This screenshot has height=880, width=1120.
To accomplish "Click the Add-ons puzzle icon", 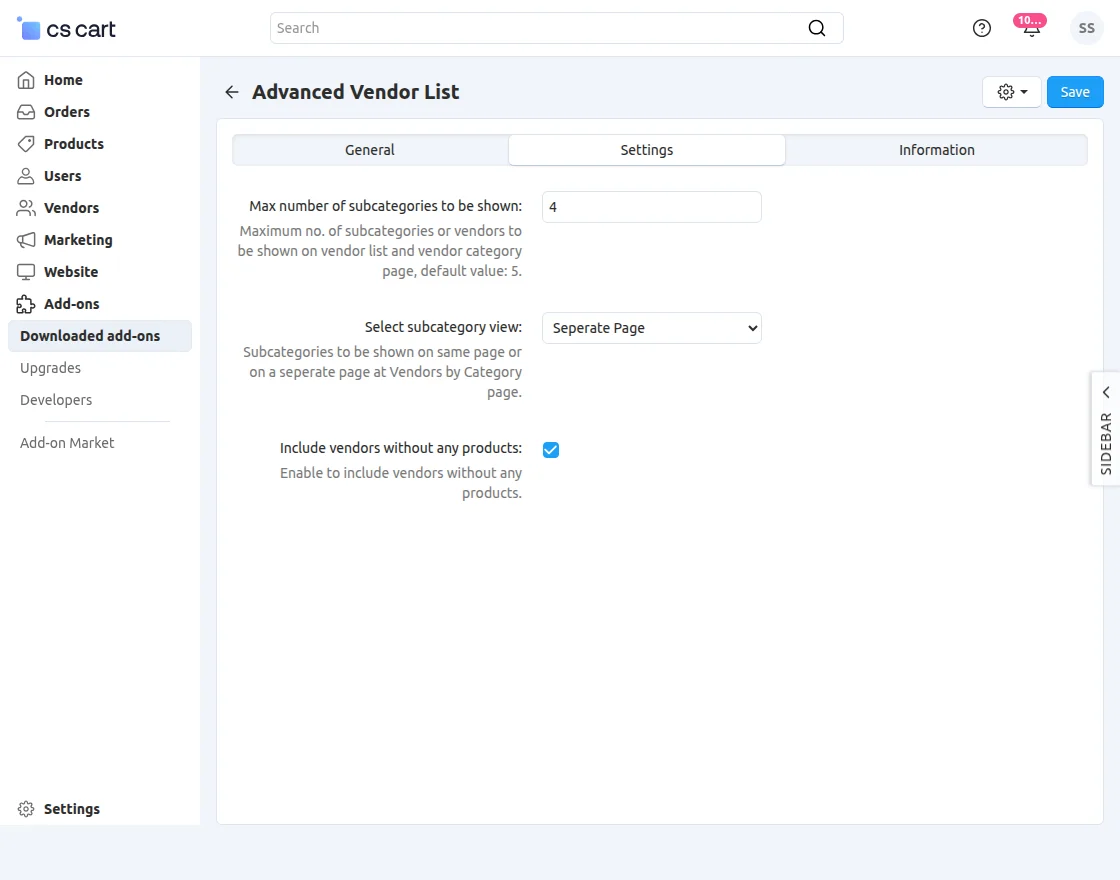I will [25, 304].
